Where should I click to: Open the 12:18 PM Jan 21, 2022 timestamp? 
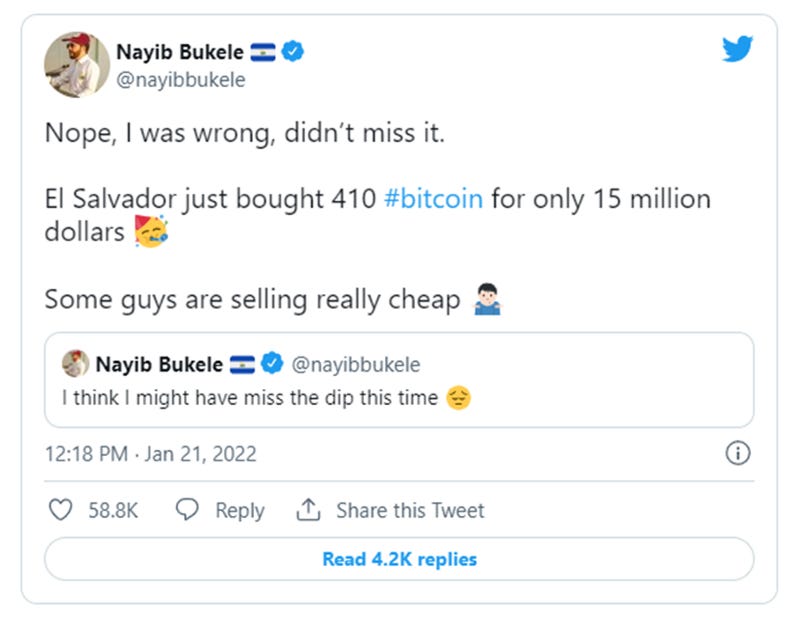tap(151, 453)
